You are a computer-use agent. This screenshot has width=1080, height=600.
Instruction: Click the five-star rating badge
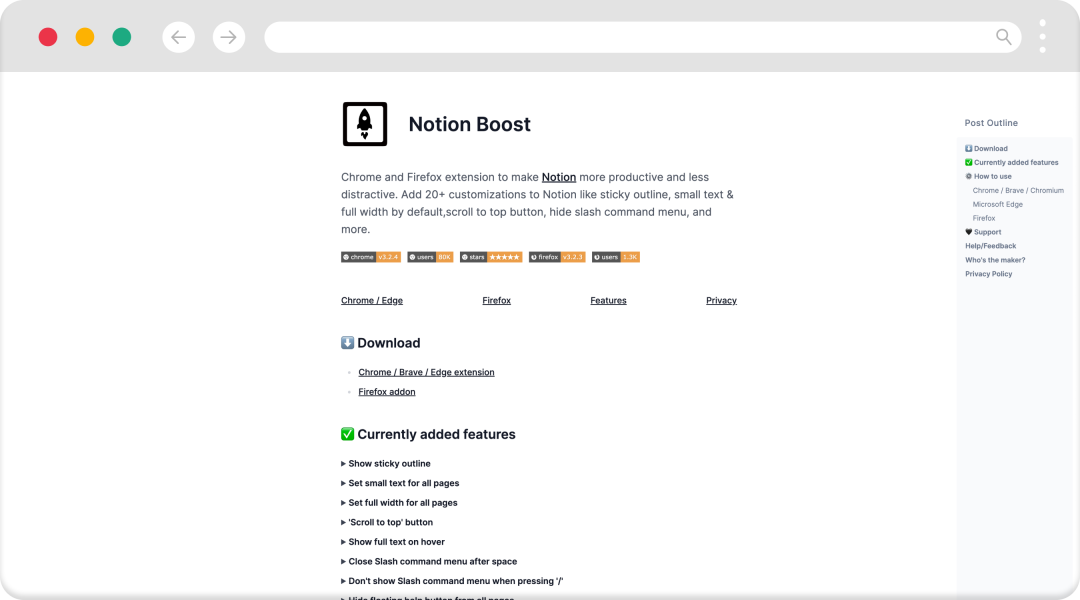click(x=490, y=257)
